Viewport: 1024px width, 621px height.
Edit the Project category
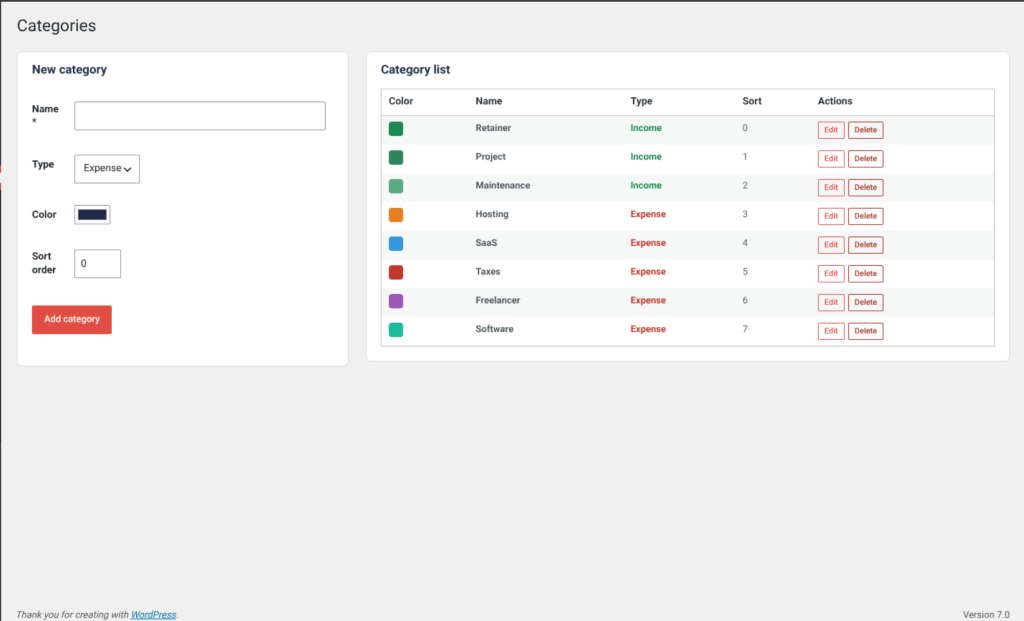pyautogui.click(x=831, y=159)
